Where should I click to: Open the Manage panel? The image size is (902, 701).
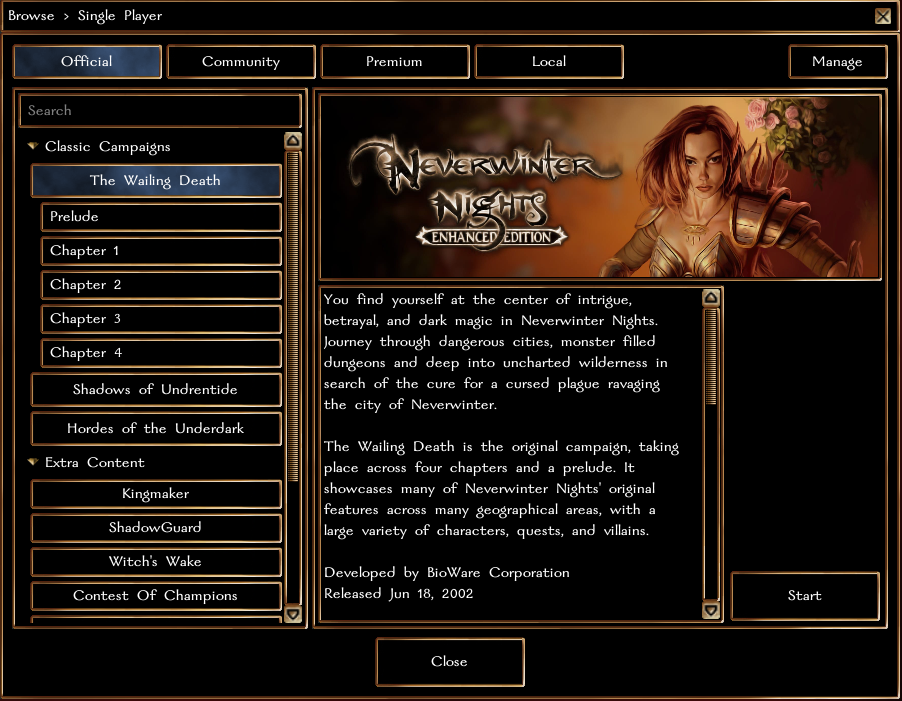[838, 61]
